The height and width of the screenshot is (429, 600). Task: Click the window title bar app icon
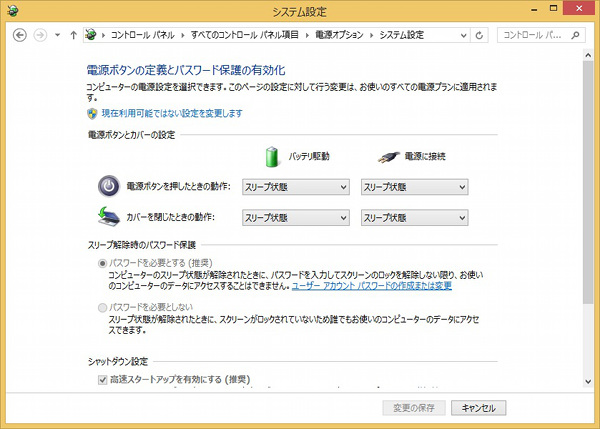(x=13, y=11)
